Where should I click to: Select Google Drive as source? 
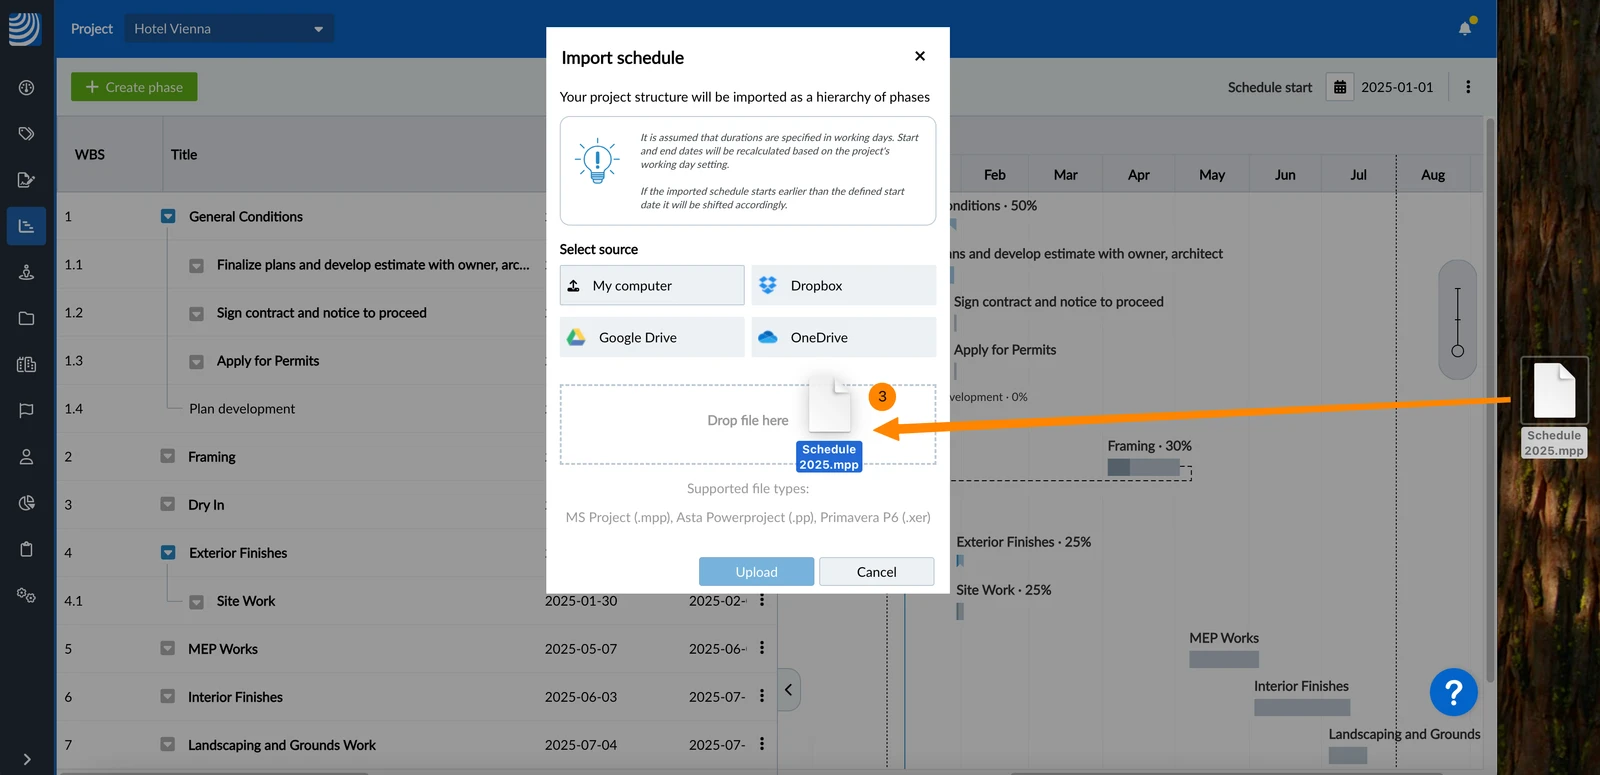652,337
